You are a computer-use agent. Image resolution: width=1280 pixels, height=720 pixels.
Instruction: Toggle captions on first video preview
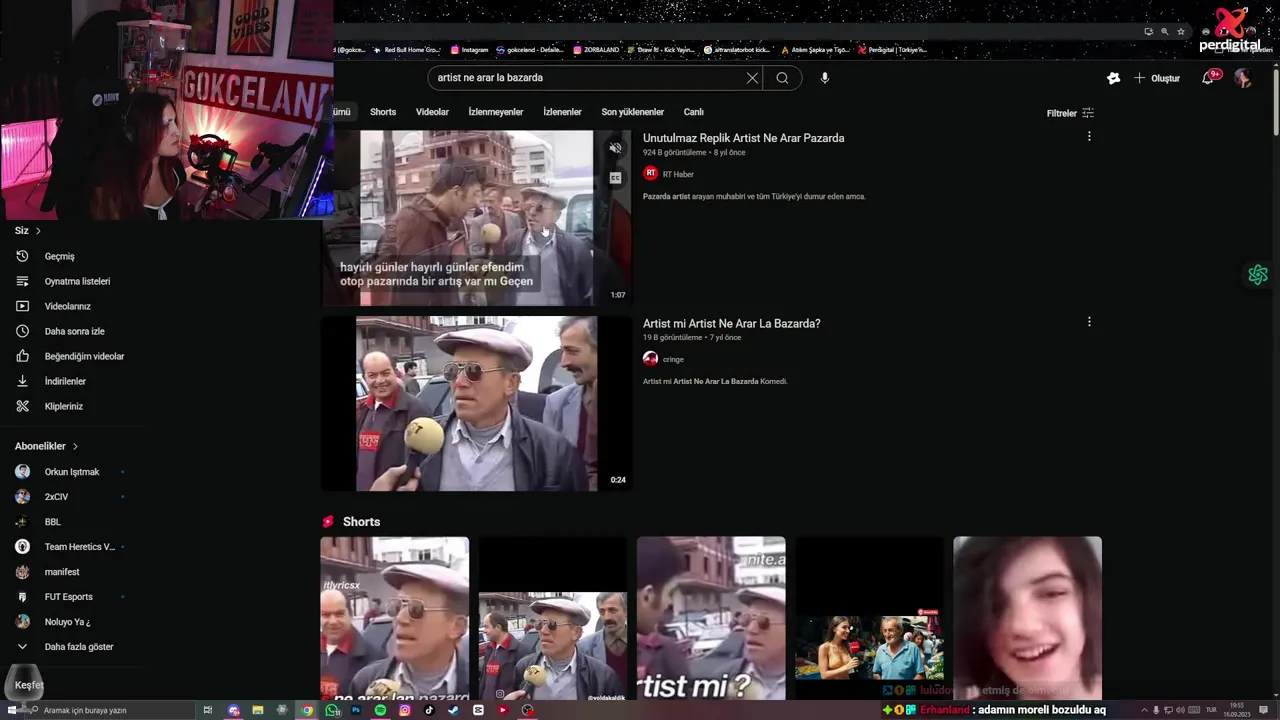click(x=615, y=178)
